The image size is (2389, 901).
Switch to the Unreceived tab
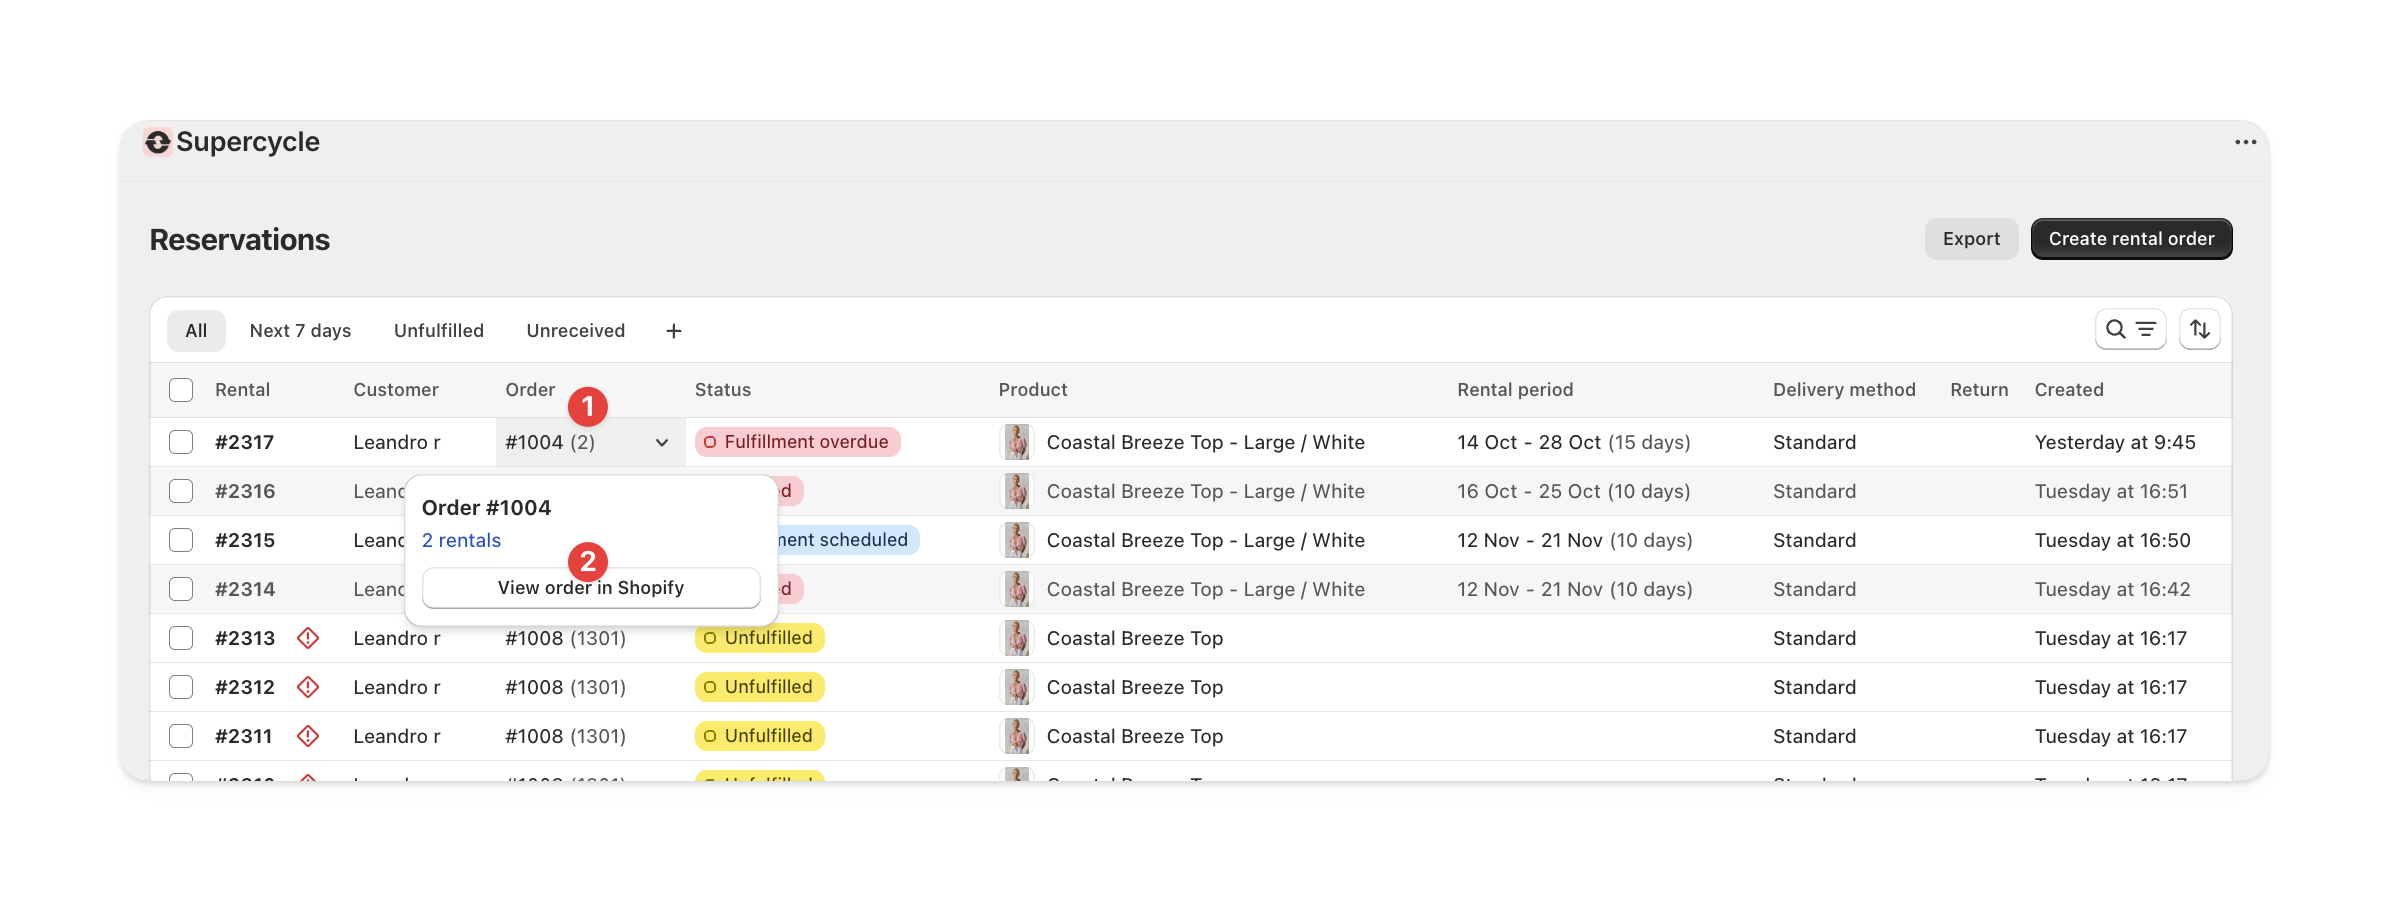tap(575, 330)
